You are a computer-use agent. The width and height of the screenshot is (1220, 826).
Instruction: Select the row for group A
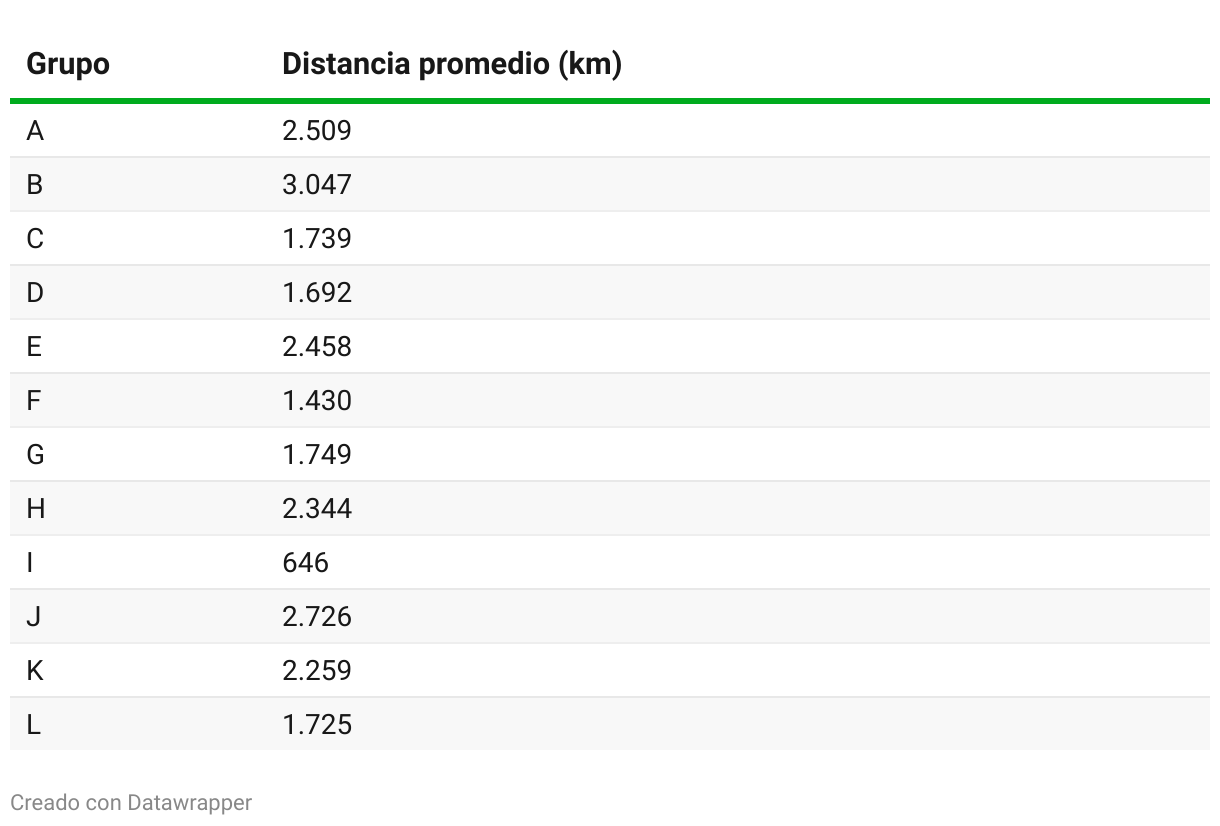[x=610, y=131]
